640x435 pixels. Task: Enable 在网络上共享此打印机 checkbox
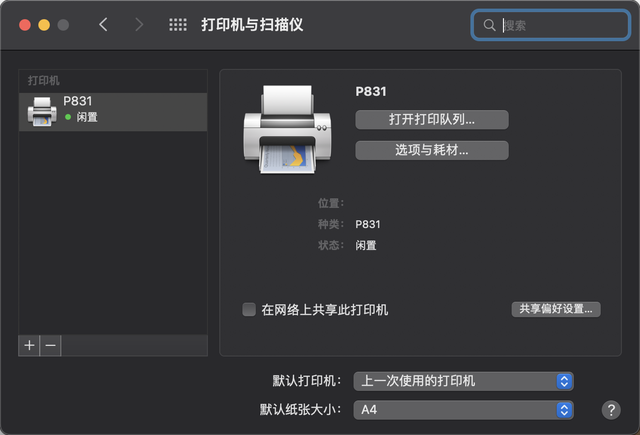point(249,310)
